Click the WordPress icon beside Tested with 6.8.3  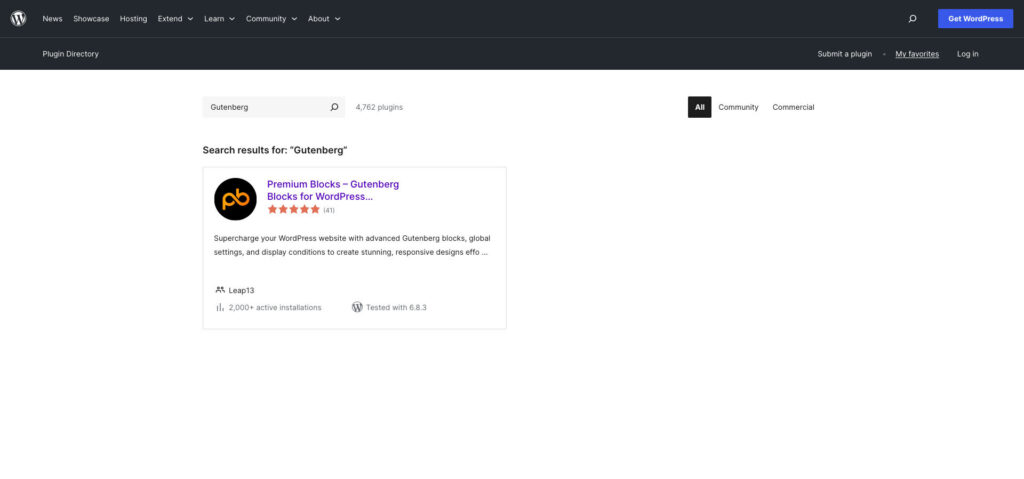point(357,307)
